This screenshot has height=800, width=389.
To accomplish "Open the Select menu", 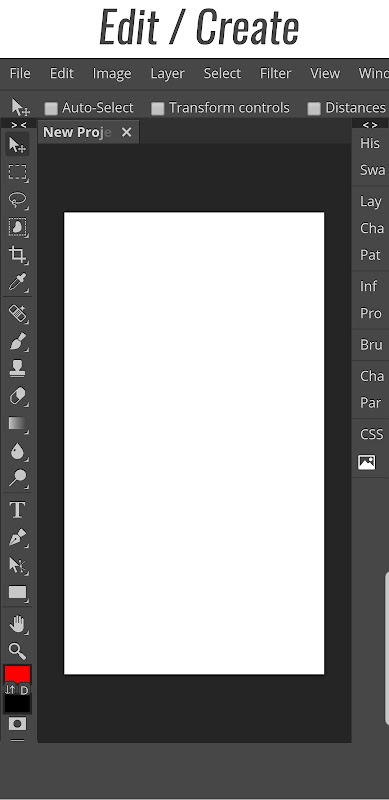I will 222,73.
